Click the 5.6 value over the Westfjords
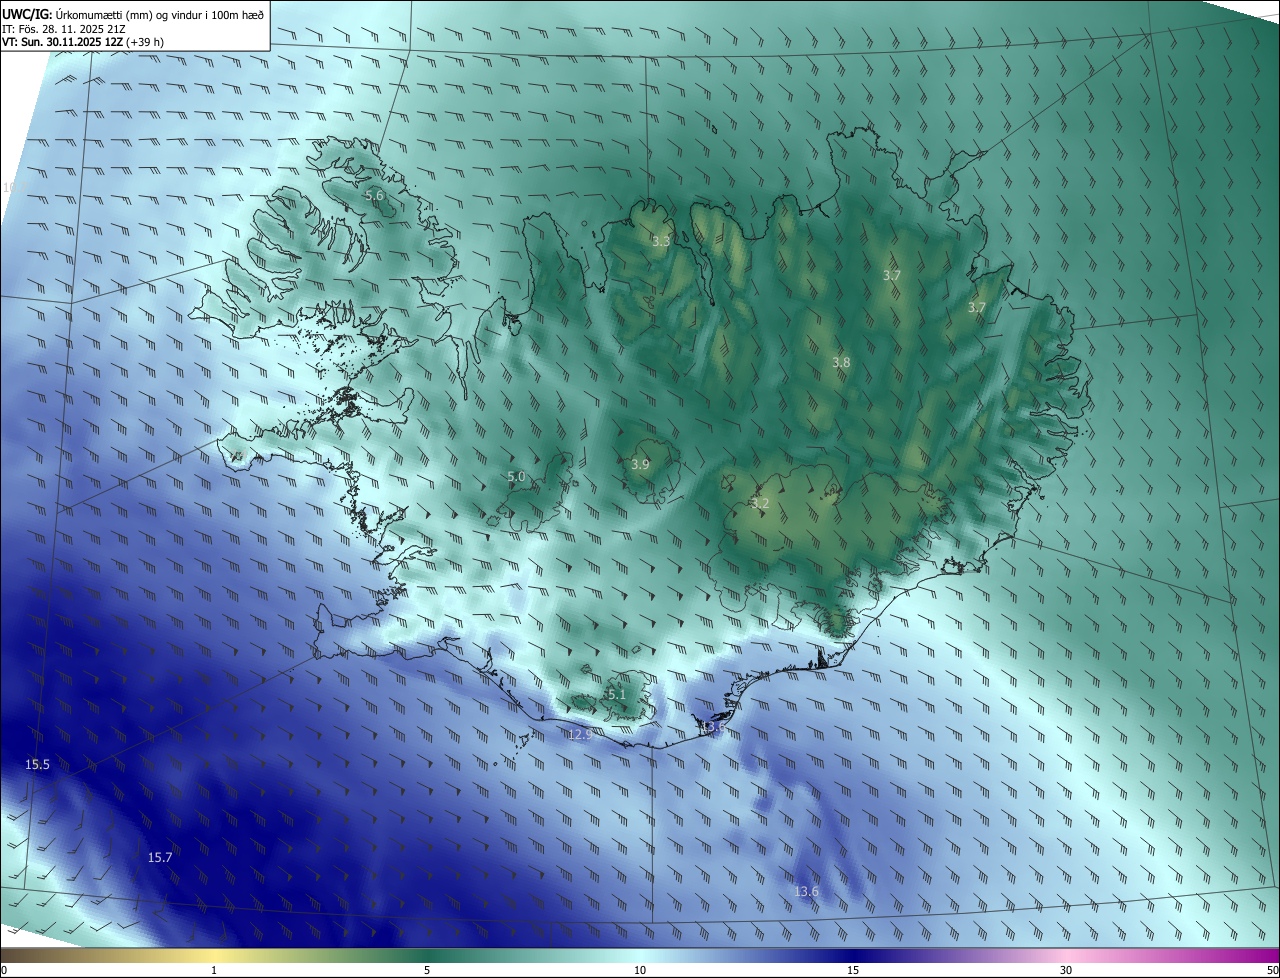This screenshot has height=978, width=1280. point(374,196)
